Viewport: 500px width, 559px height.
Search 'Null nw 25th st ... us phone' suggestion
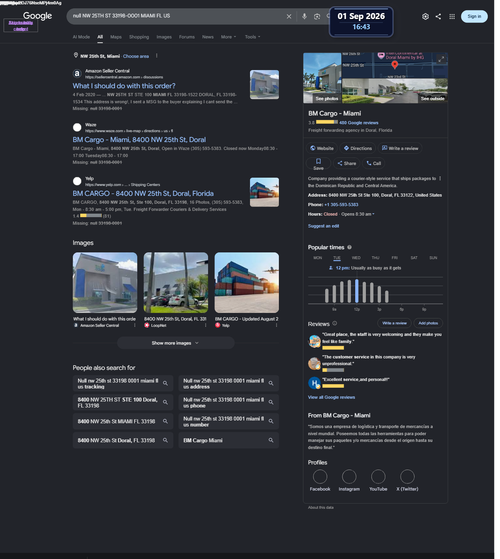pyautogui.click(x=228, y=402)
